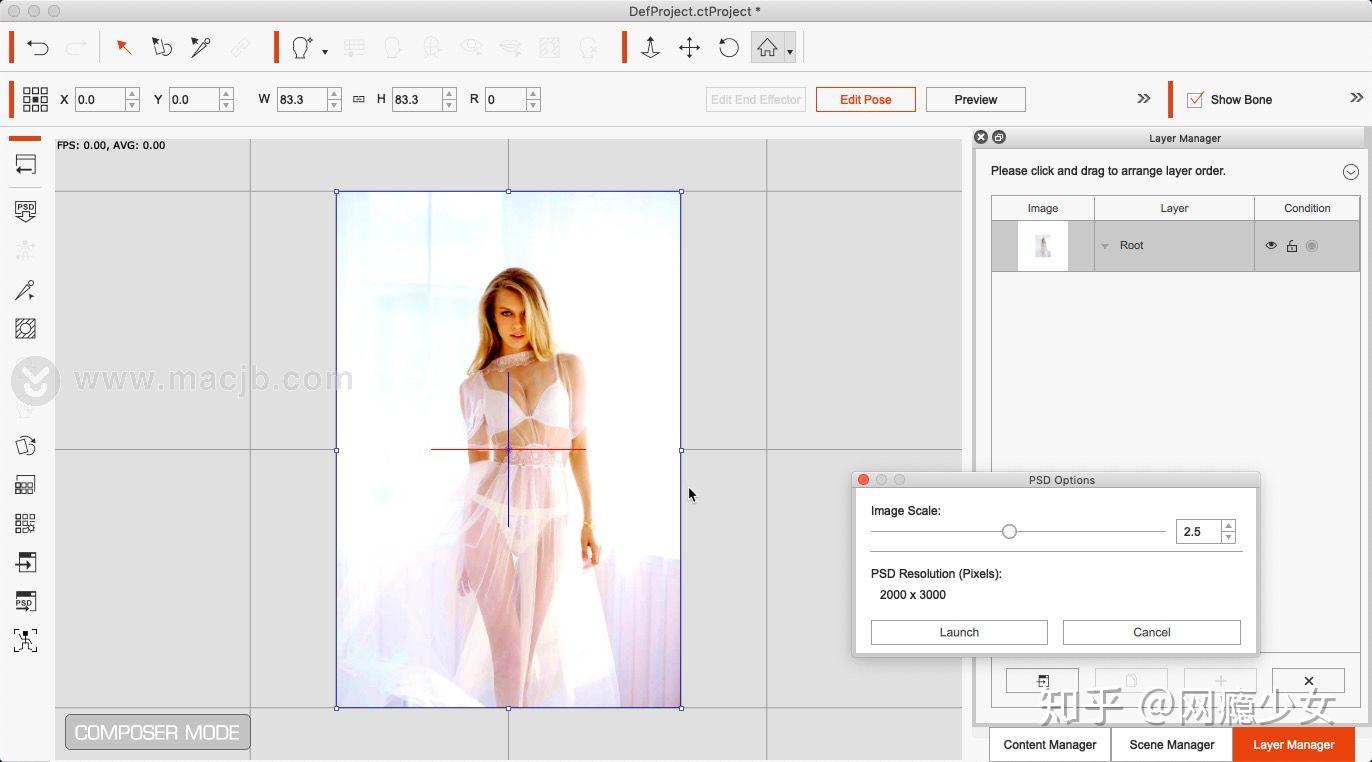Screen dimensions: 1372x762
Task: Select the bone pen tool in sidebar
Action: pyautogui.click(x=25, y=290)
